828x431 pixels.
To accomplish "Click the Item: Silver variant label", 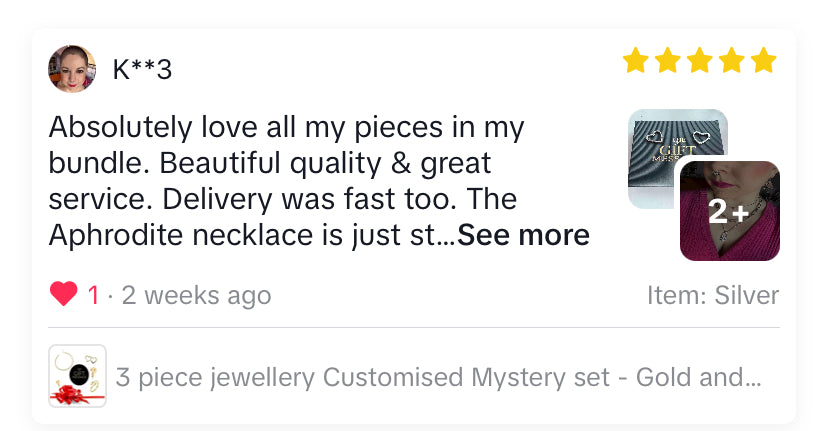I will 713,295.
